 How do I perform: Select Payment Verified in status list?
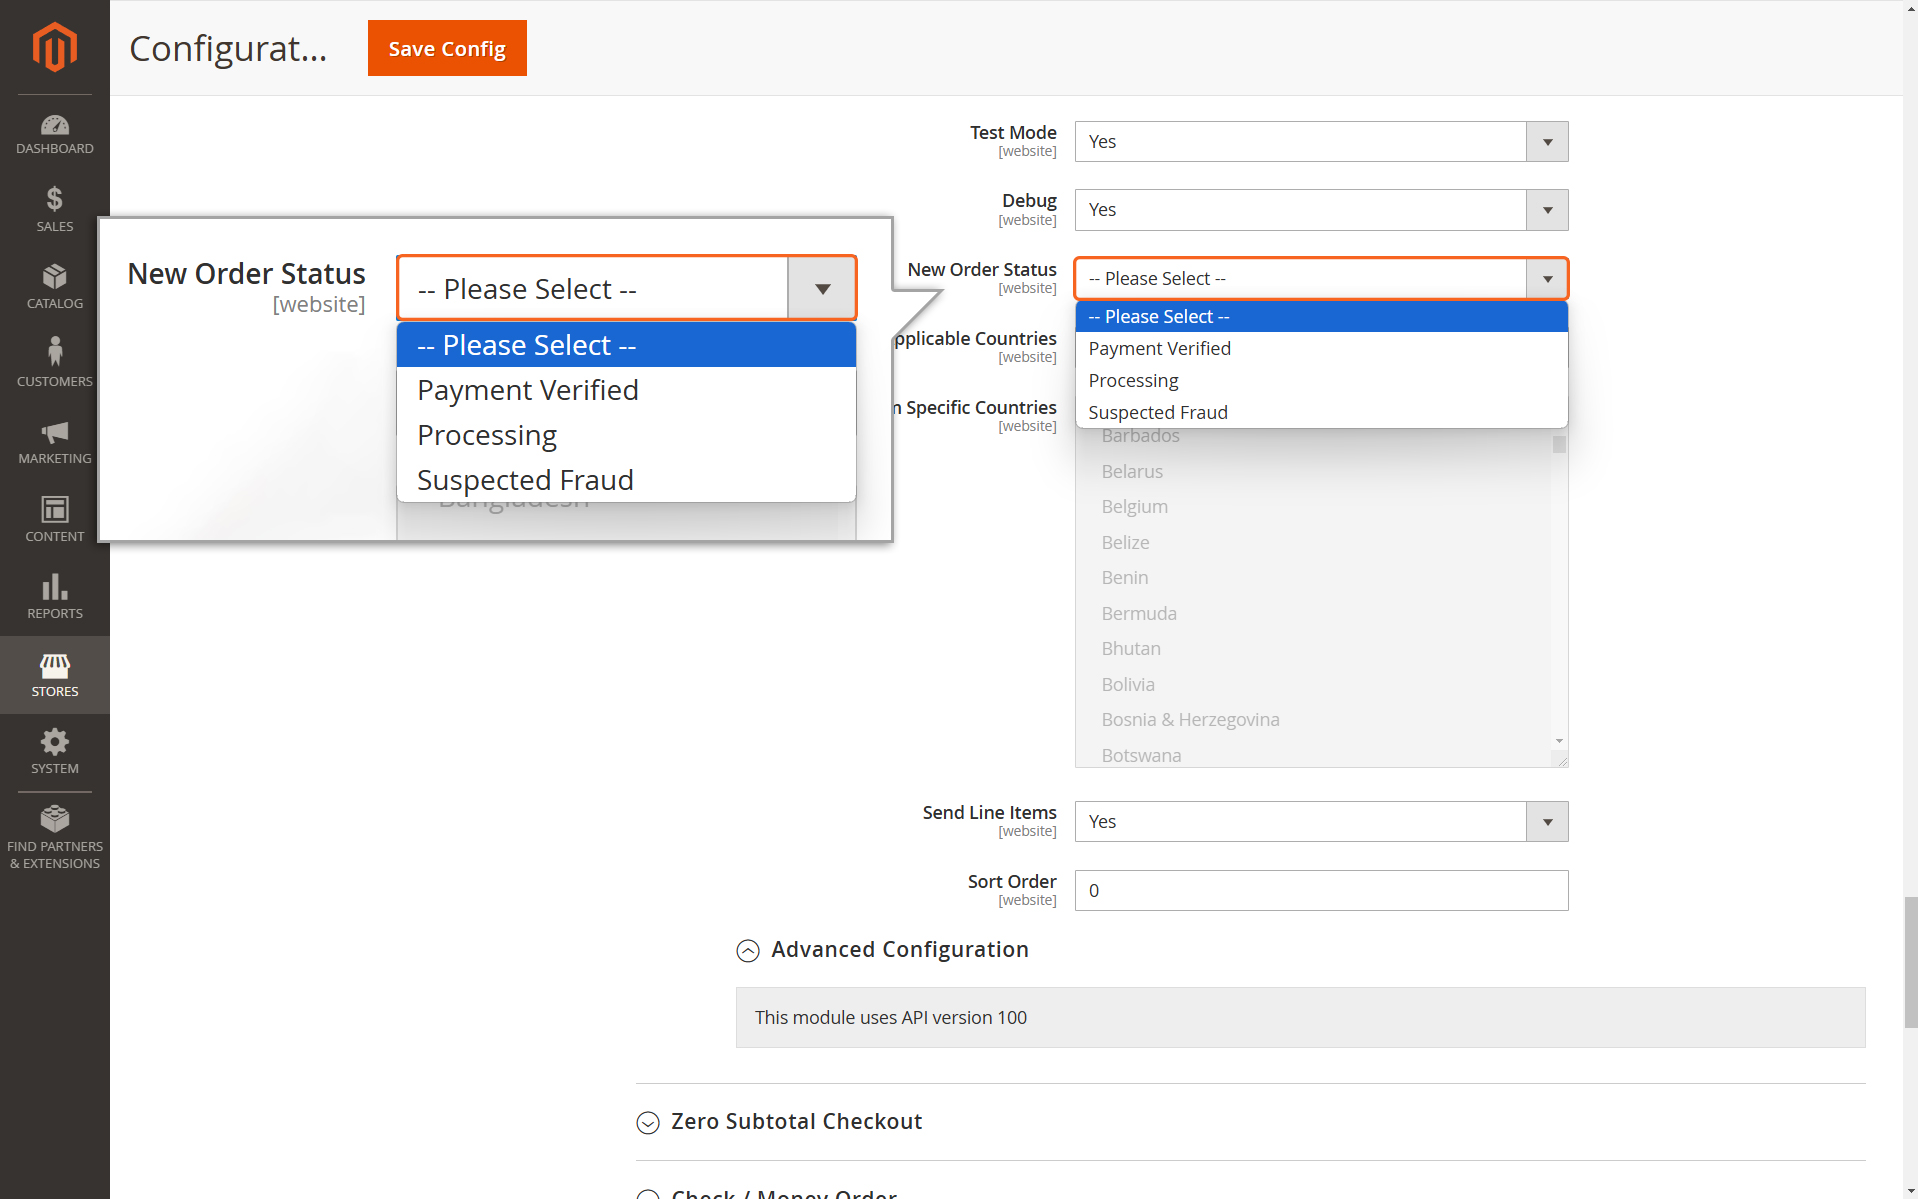[x=1321, y=349]
